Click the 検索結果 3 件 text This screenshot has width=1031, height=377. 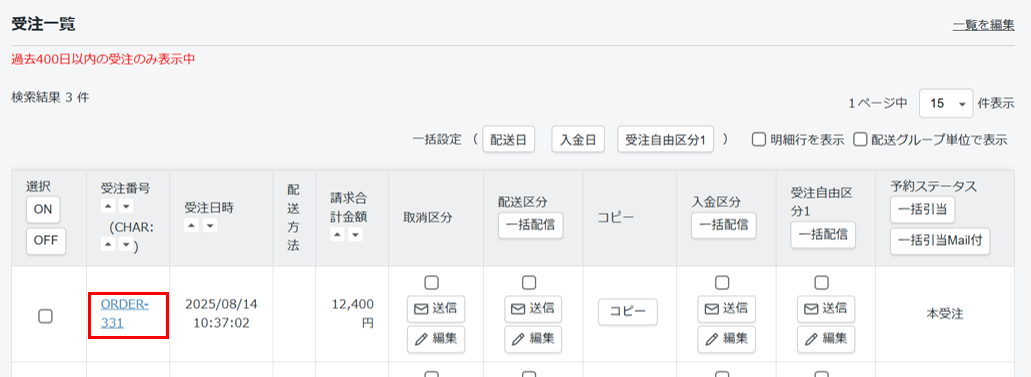pyautogui.click(x=50, y=97)
